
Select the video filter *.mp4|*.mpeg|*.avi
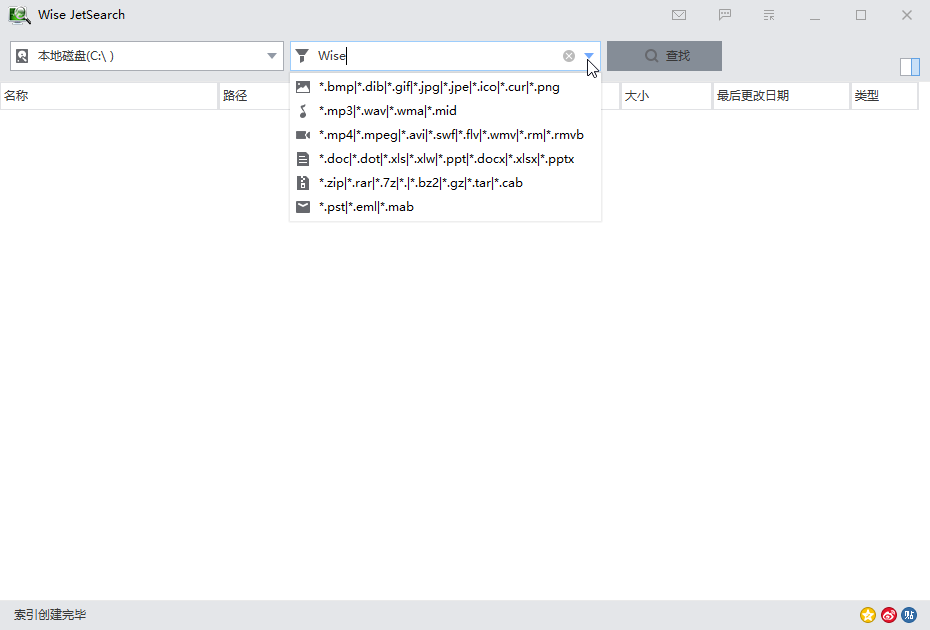(445, 135)
